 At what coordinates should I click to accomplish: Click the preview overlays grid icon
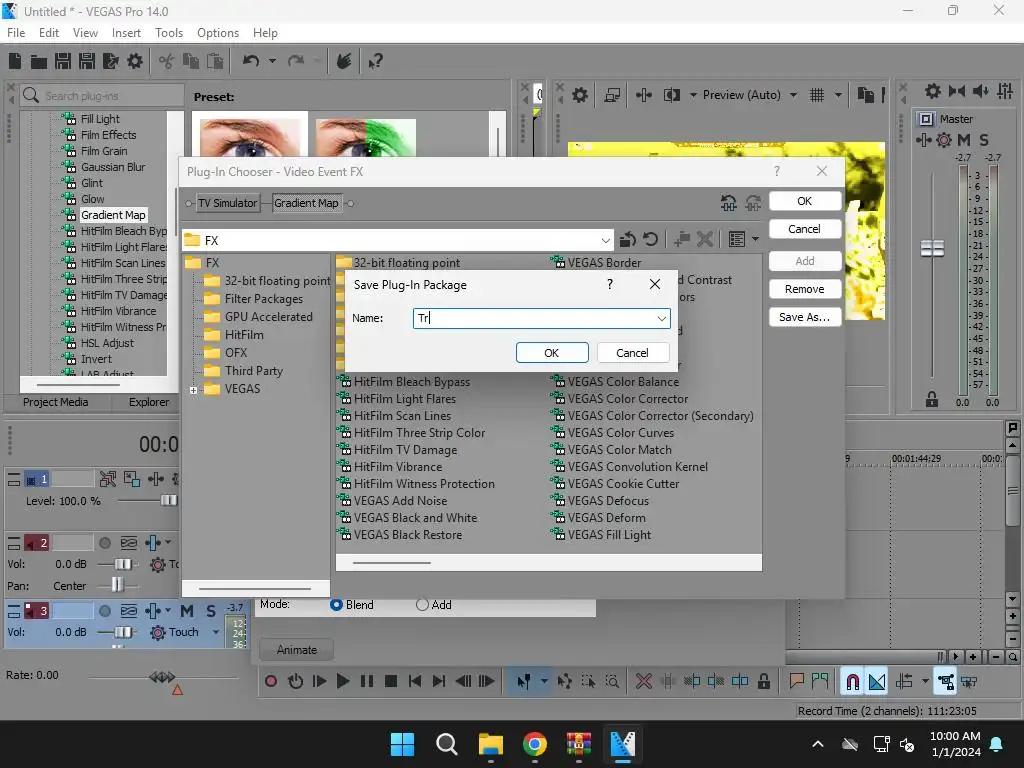tap(817, 95)
